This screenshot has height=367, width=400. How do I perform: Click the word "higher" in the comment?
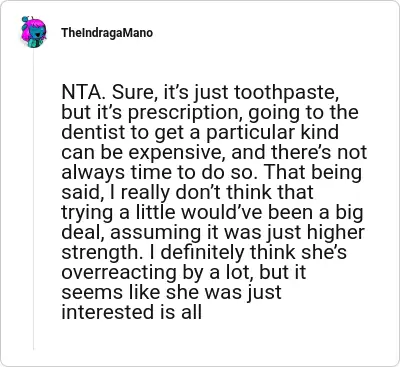coord(336,232)
